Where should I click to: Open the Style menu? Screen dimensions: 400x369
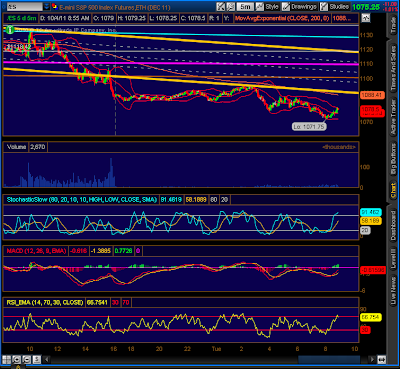(268, 7)
